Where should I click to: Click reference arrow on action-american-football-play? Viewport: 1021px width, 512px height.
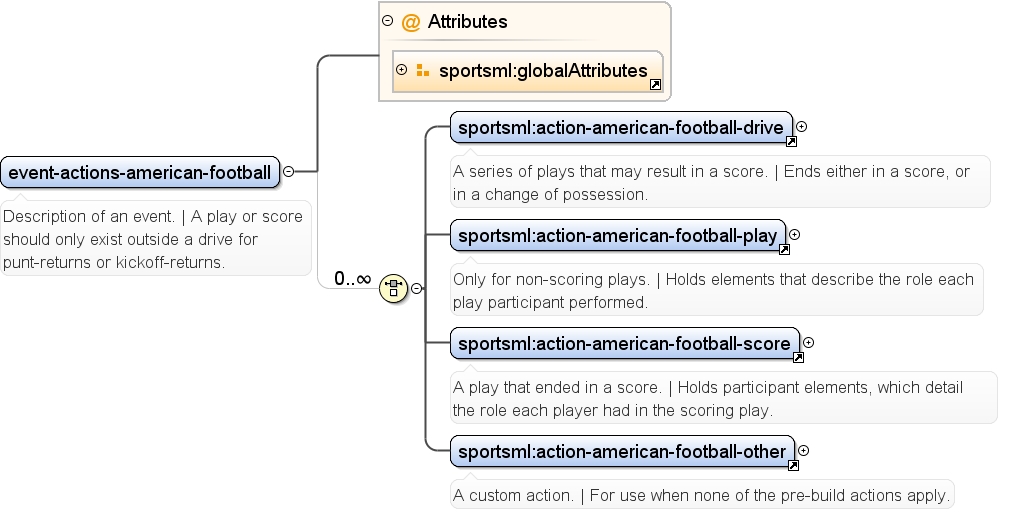[785, 249]
